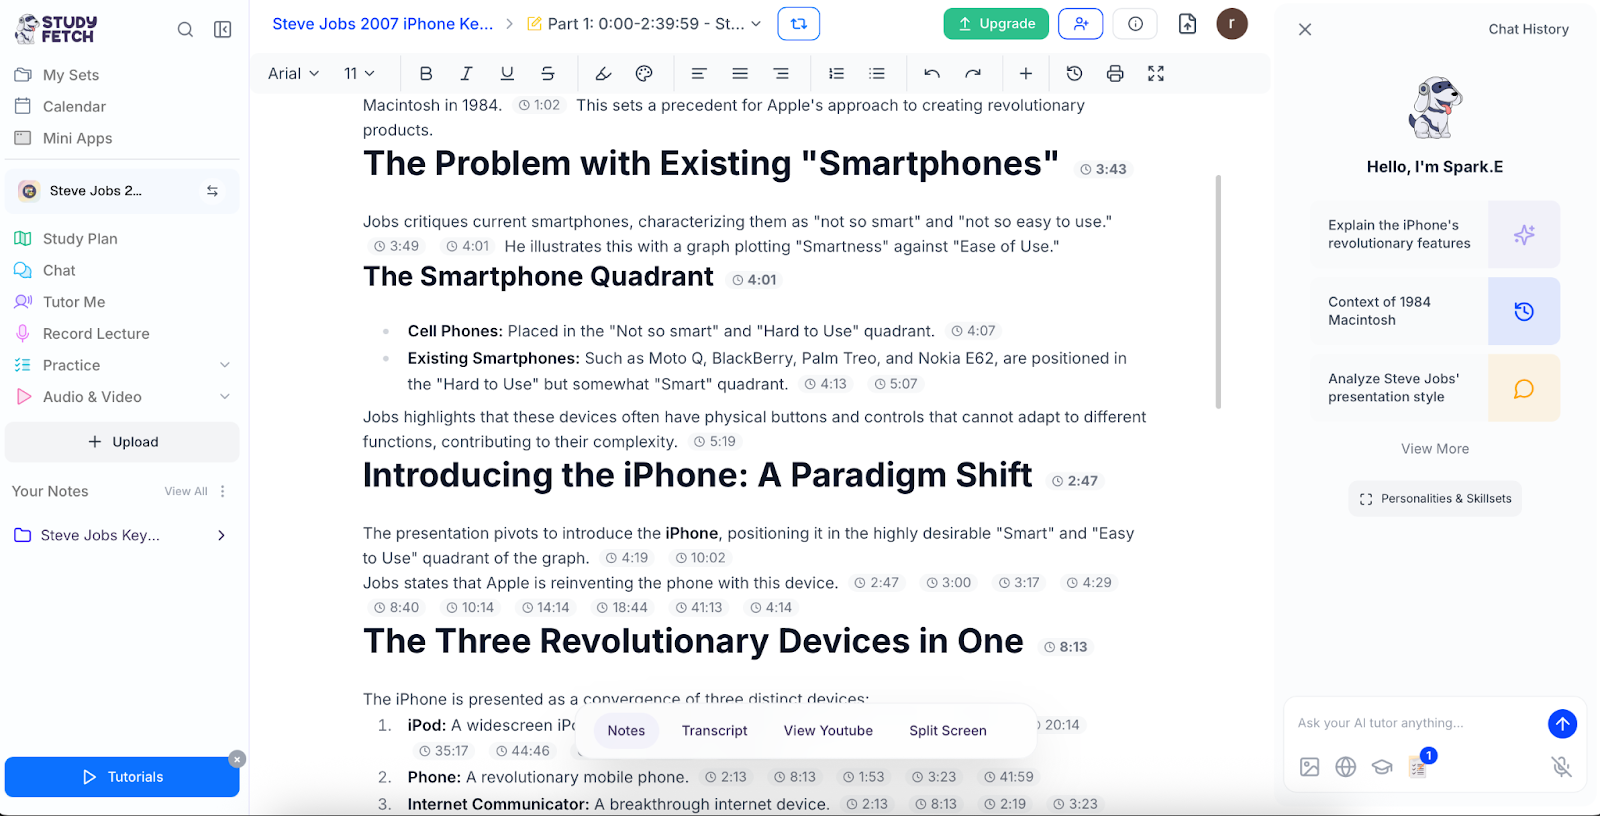Collapse the left sidebar panel icon
The height and width of the screenshot is (816, 1600).
[223, 30]
